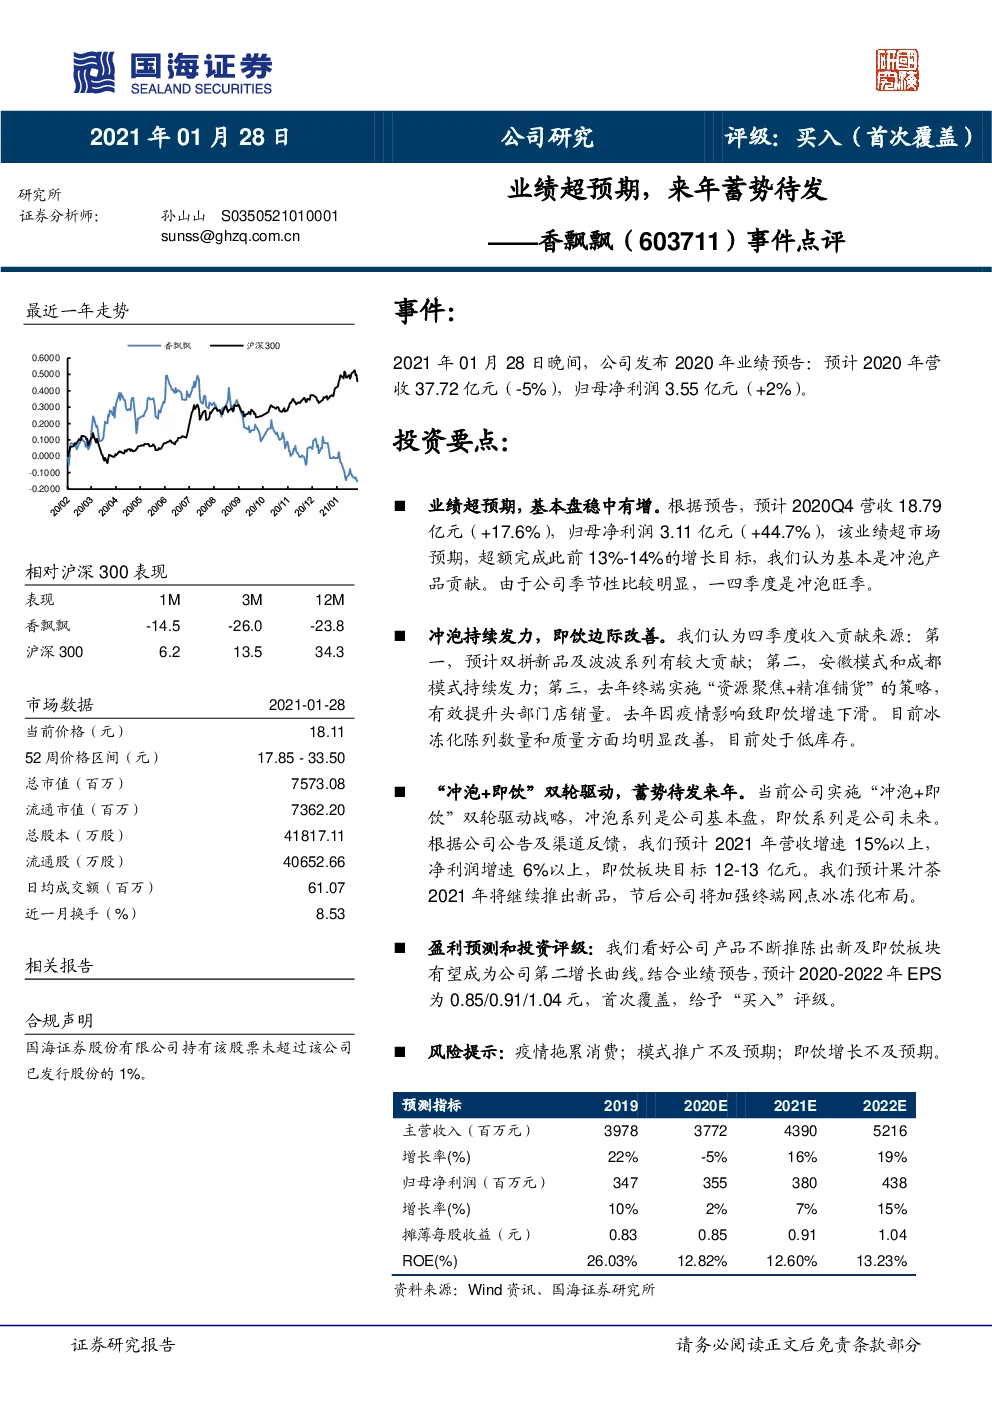Click the 香飘飘 1M value -14.5
The image size is (992, 1403).
(x=163, y=626)
